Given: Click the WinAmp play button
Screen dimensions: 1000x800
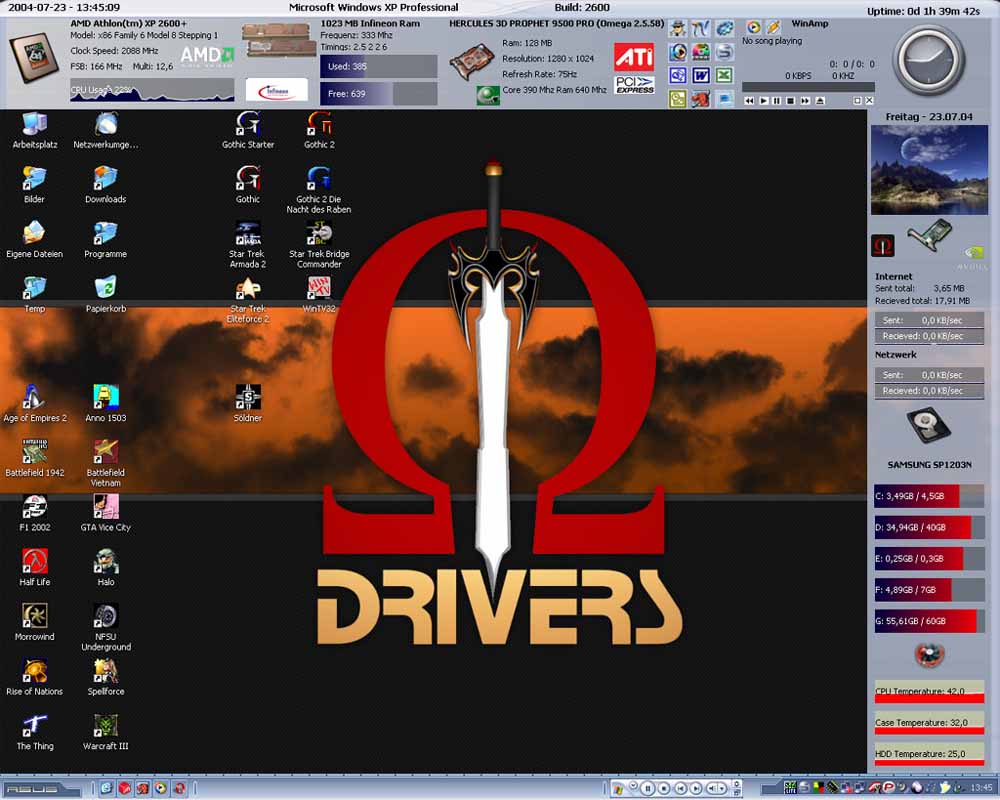Looking at the screenshot, I should point(763,101).
